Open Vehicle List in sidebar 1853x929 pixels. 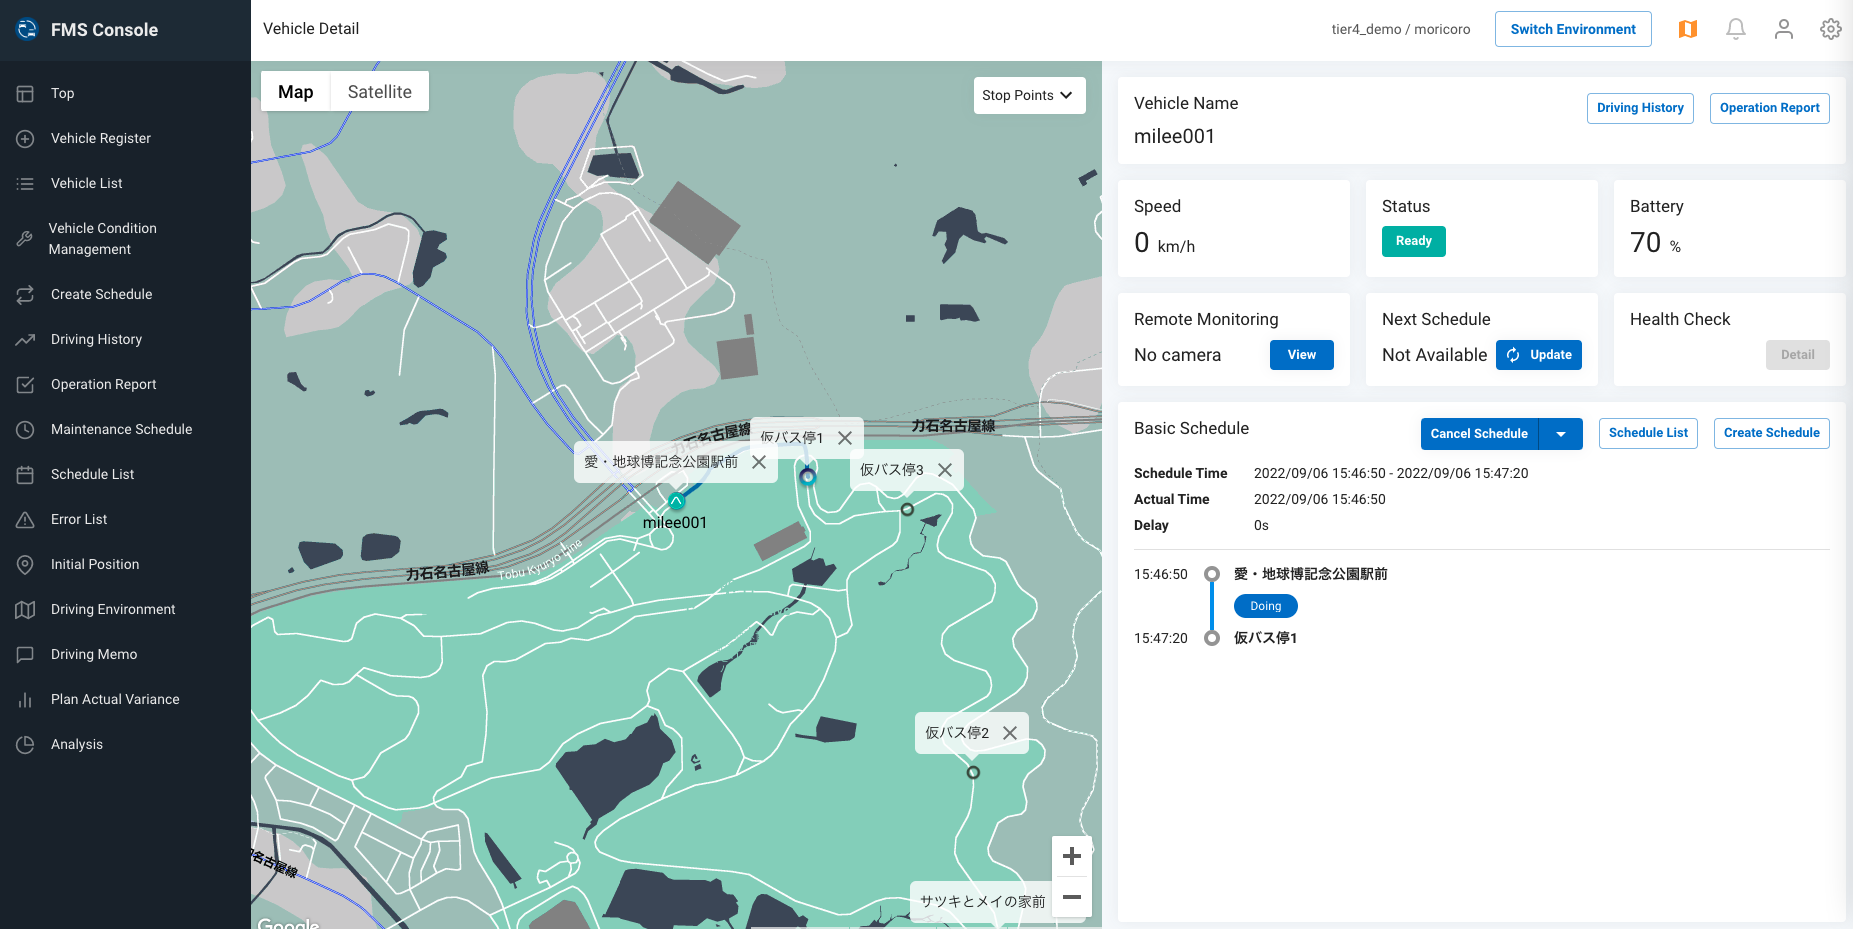point(87,183)
